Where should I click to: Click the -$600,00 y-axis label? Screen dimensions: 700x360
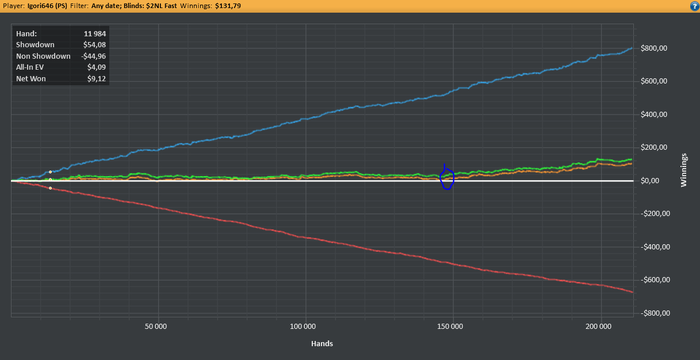[x=656, y=280]
